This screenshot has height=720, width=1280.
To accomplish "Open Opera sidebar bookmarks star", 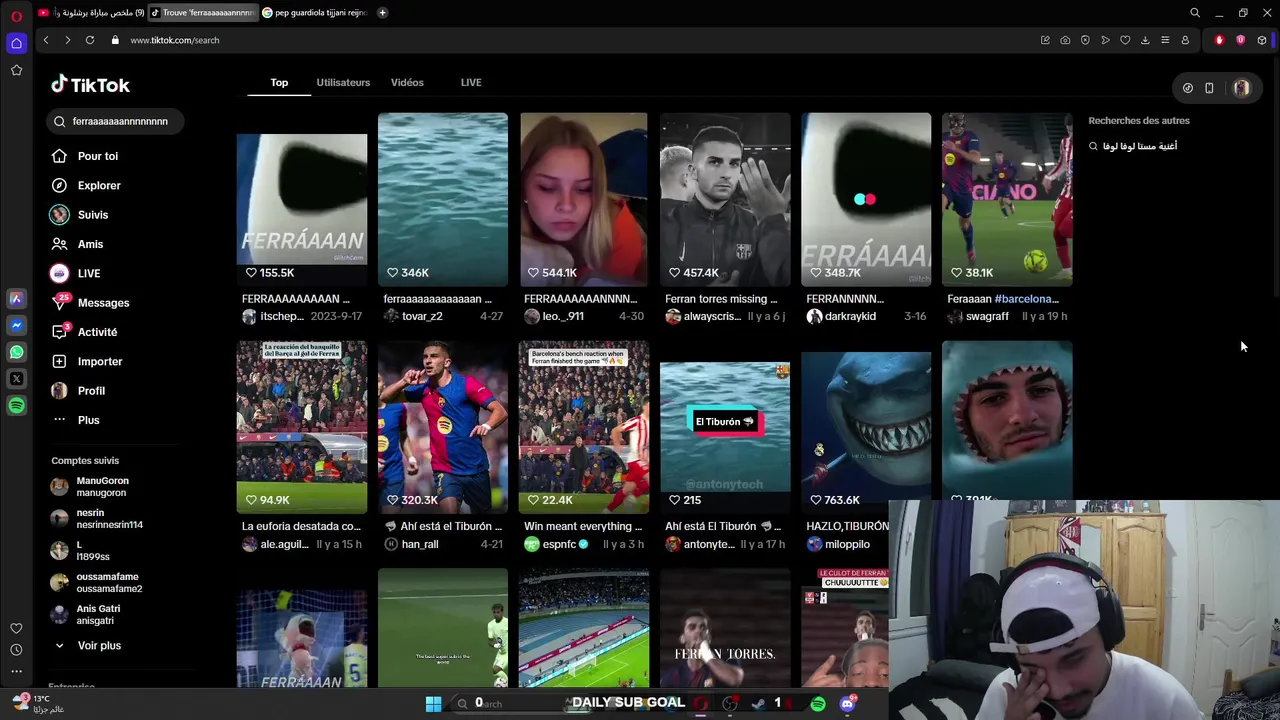I will (16, 70).
